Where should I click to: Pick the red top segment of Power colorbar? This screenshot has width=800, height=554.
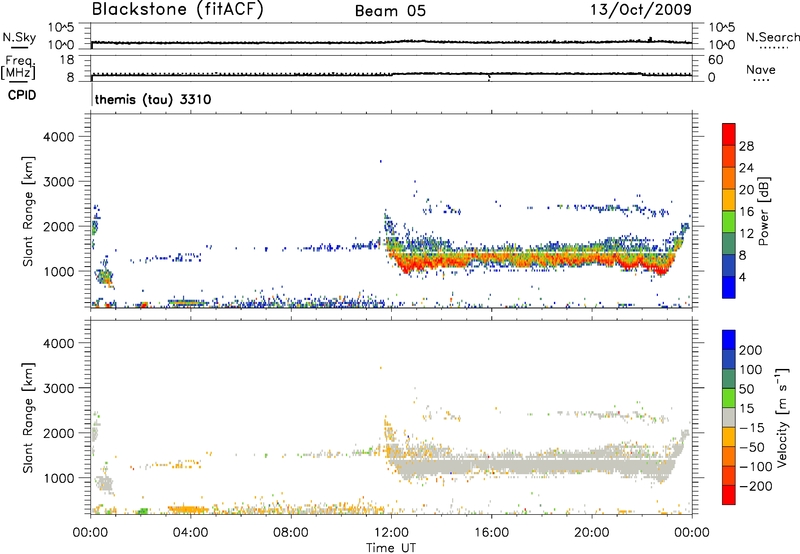(x=729, y=134)
